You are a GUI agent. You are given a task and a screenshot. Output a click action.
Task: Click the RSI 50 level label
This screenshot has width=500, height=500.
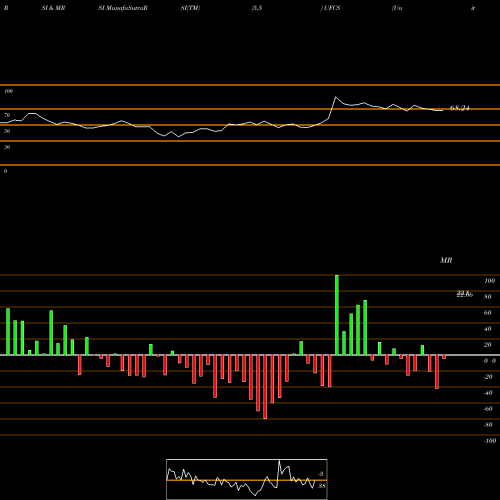point(7,131)
